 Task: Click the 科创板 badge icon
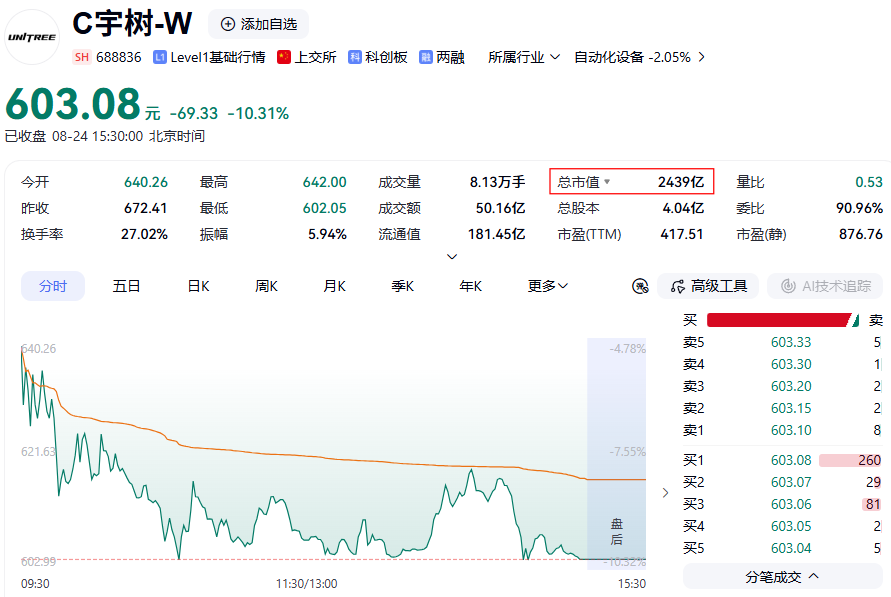(x=355, y=57)
